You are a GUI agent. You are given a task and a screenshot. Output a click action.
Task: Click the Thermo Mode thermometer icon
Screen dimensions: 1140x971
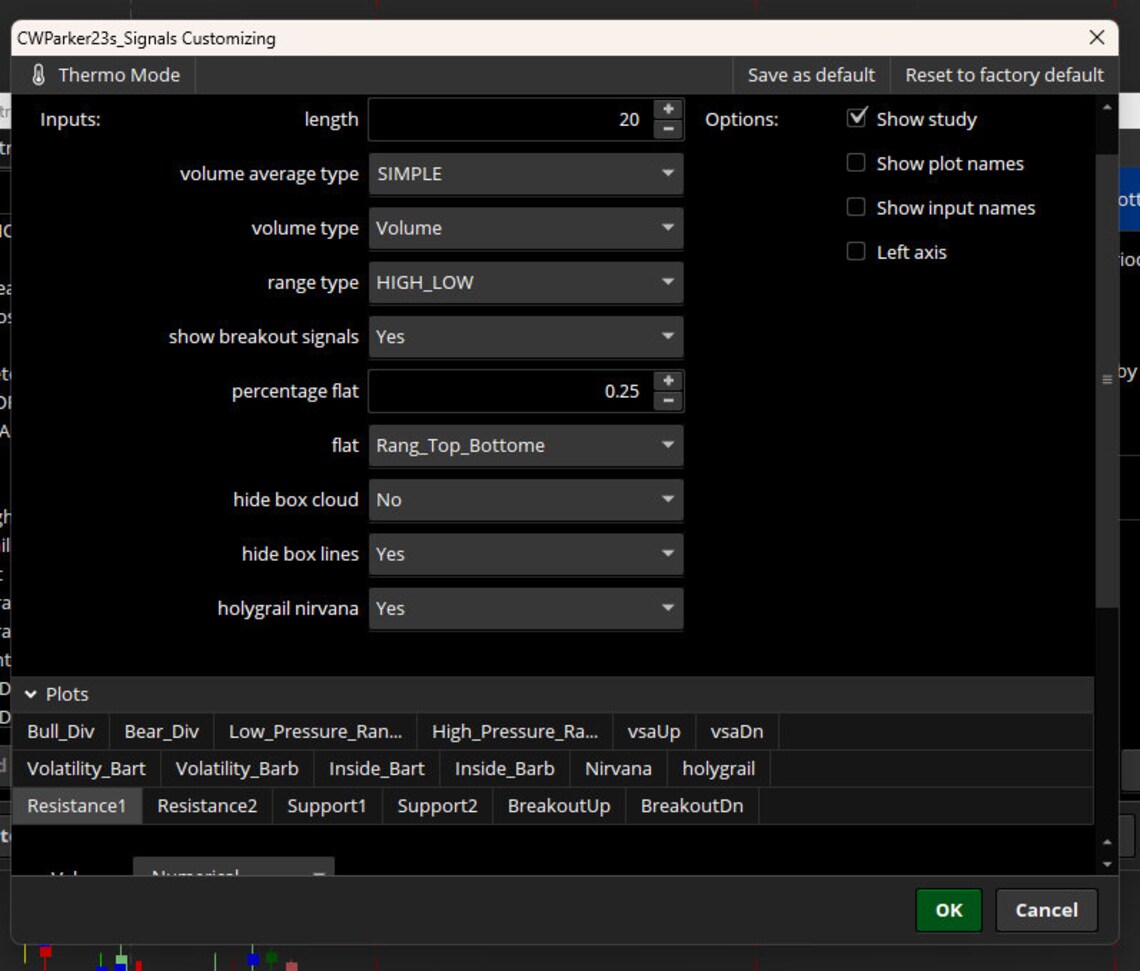(37, 74)
